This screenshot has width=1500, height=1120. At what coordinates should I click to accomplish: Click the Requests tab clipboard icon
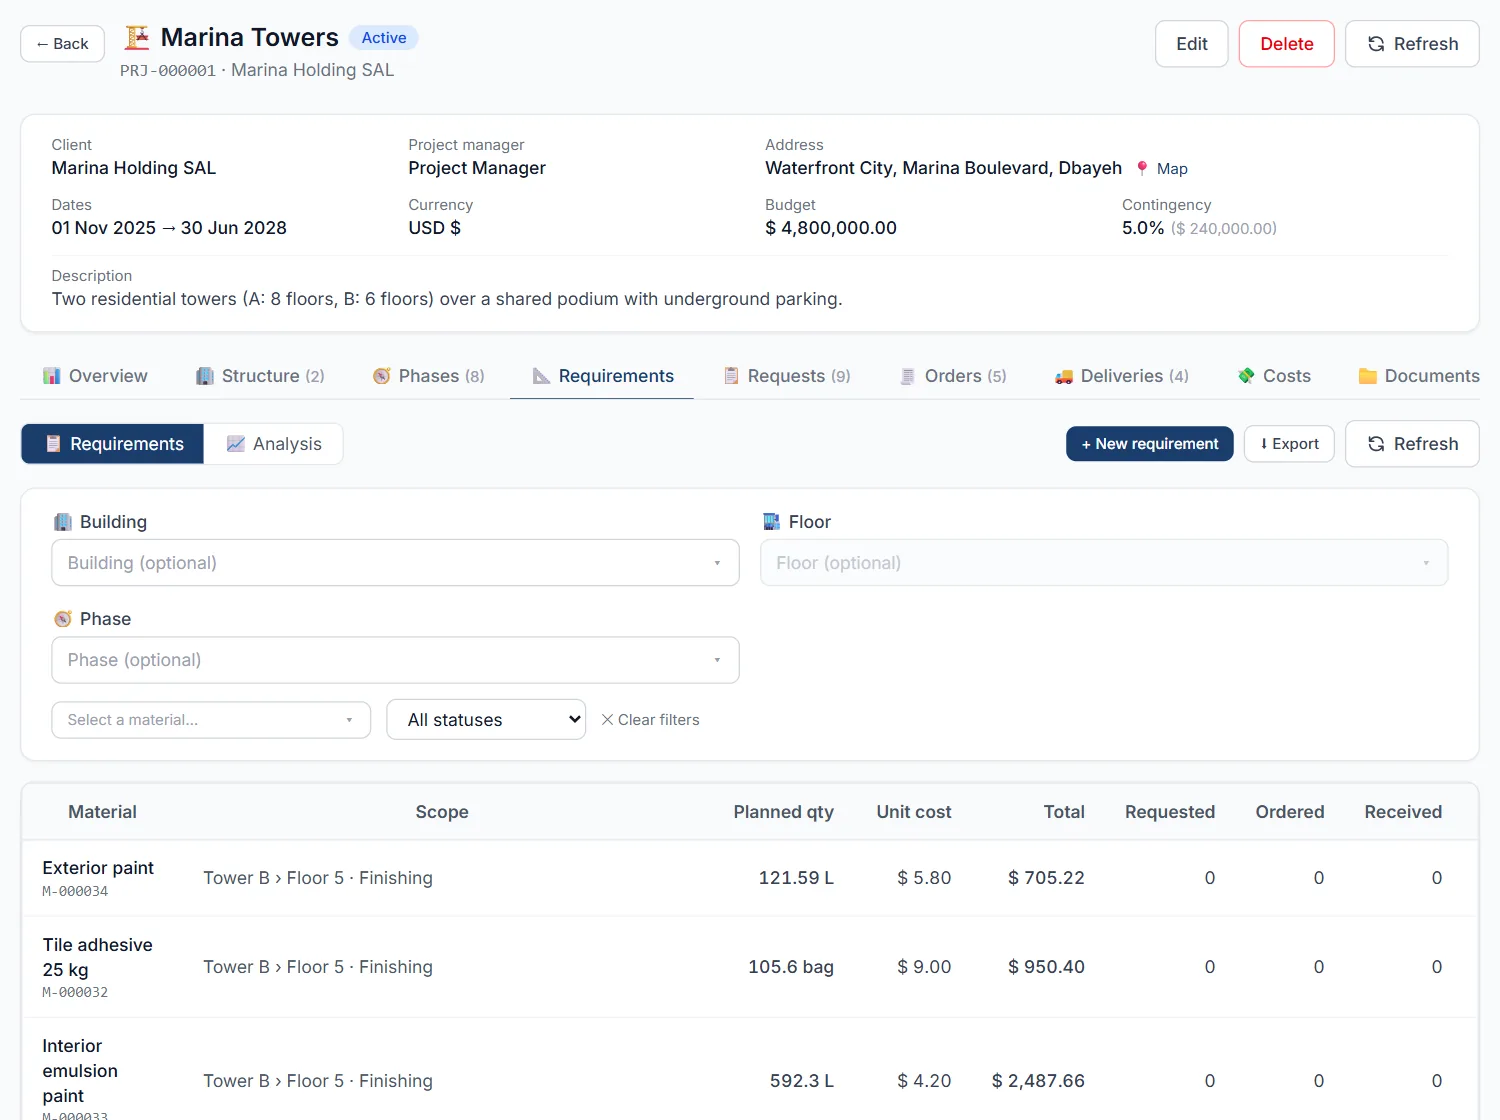point(731,376)
